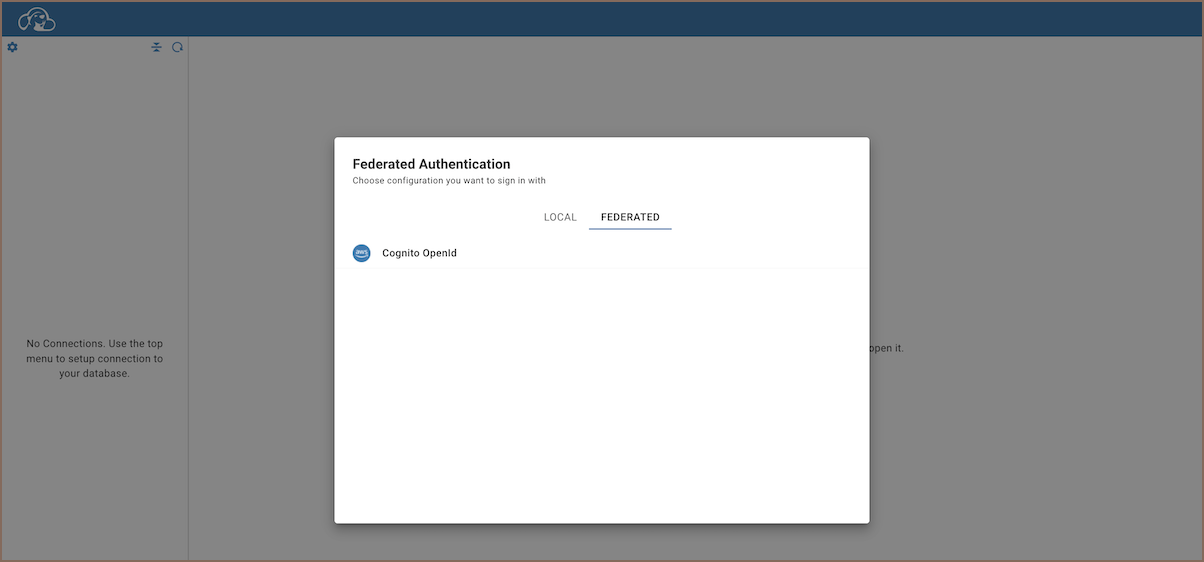Switch to the LOCAL tab

click(x=560, y=217)
